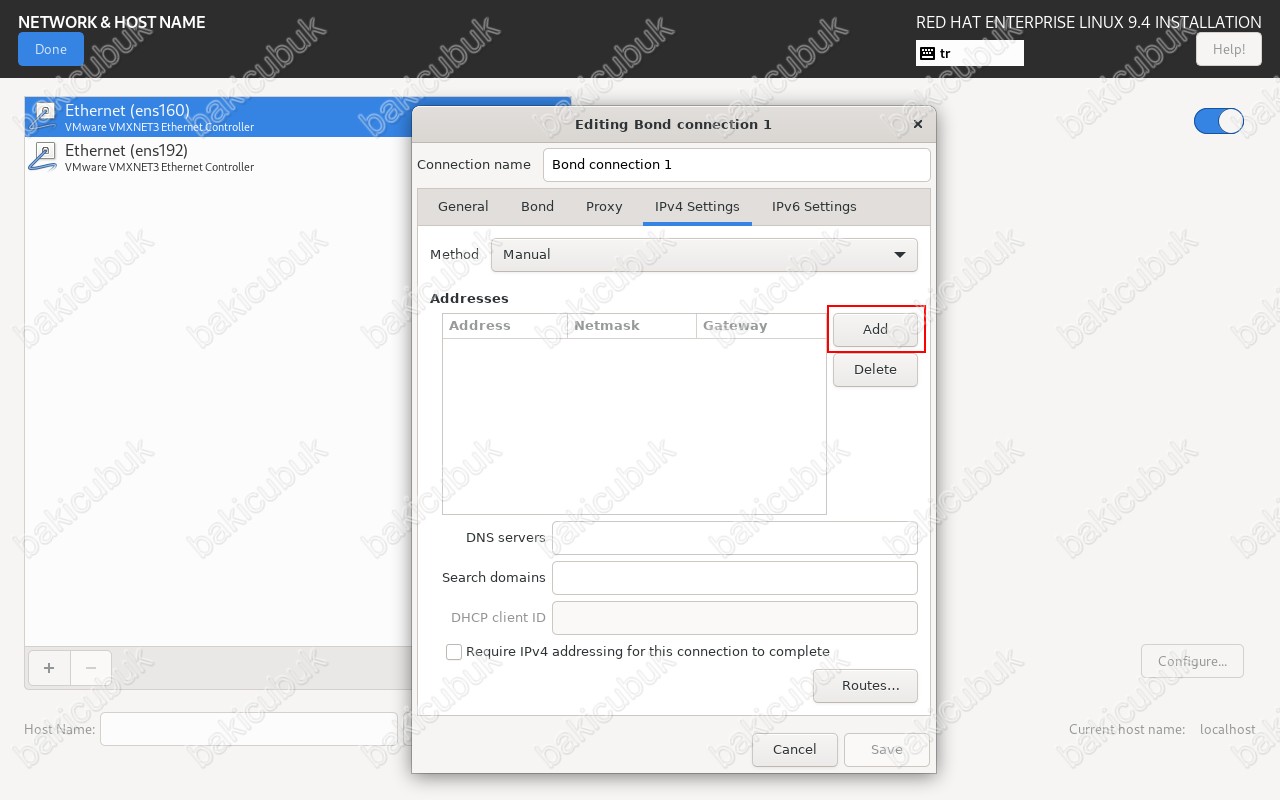This screenshot has height=800, width=1280.
Task: Click the Delete address button
Action: click(875, 370)
